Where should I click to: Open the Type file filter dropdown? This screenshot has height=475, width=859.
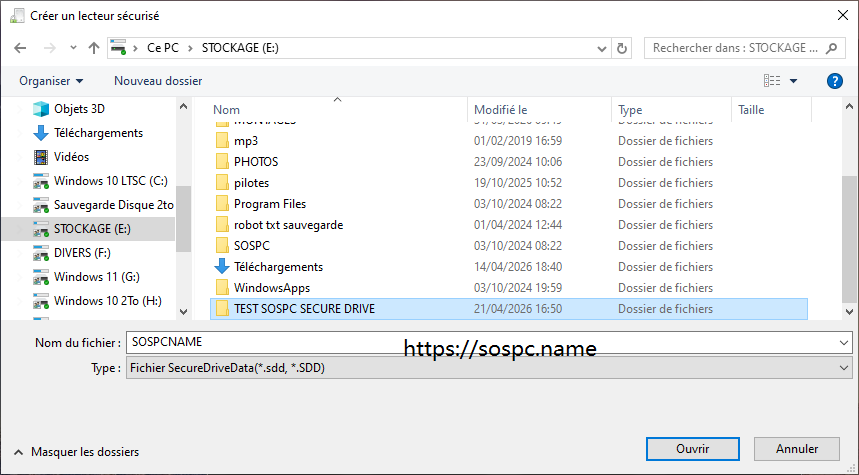845,368
